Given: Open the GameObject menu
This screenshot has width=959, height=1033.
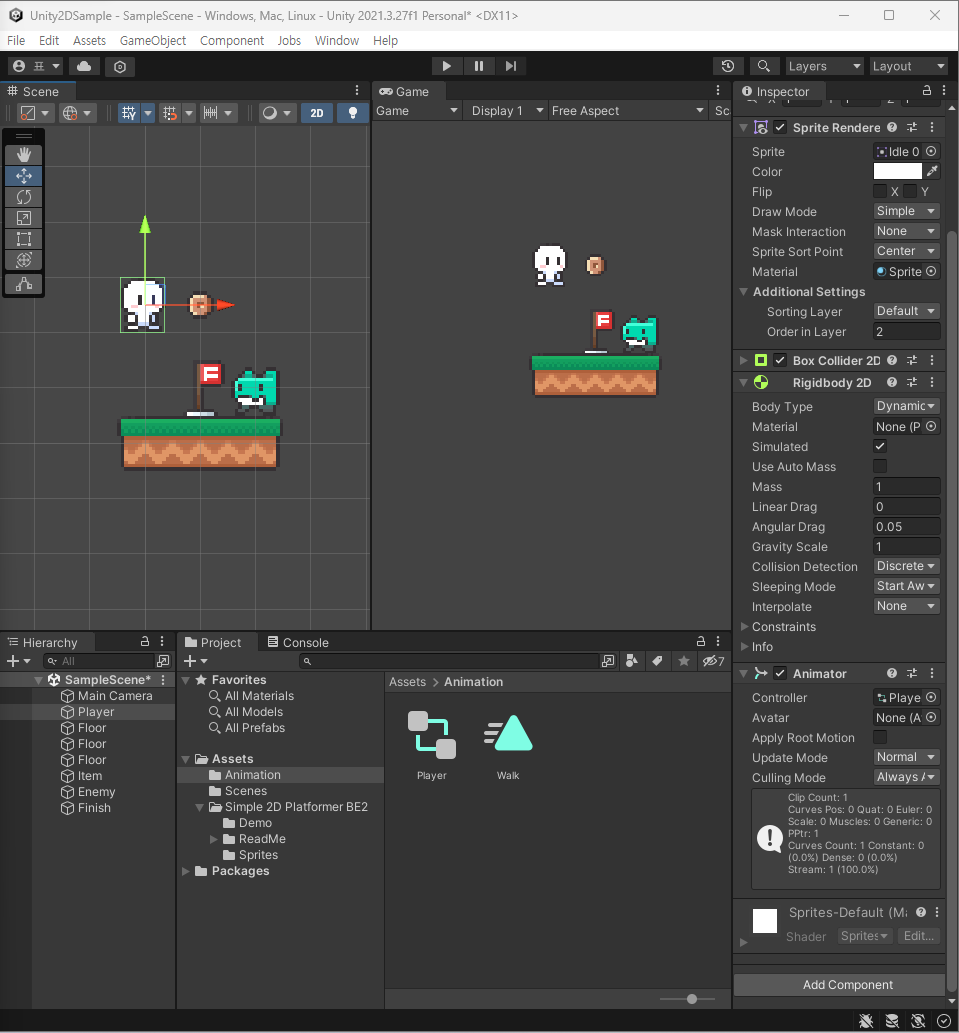Looking at the screenshot, I should click(x=153, y=40).
